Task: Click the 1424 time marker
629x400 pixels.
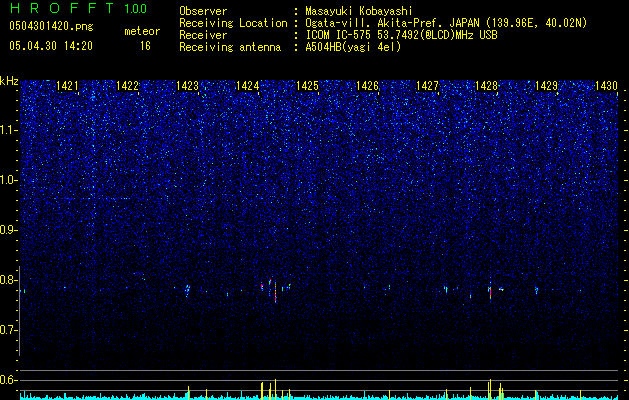Action: (x=248, y=85)
